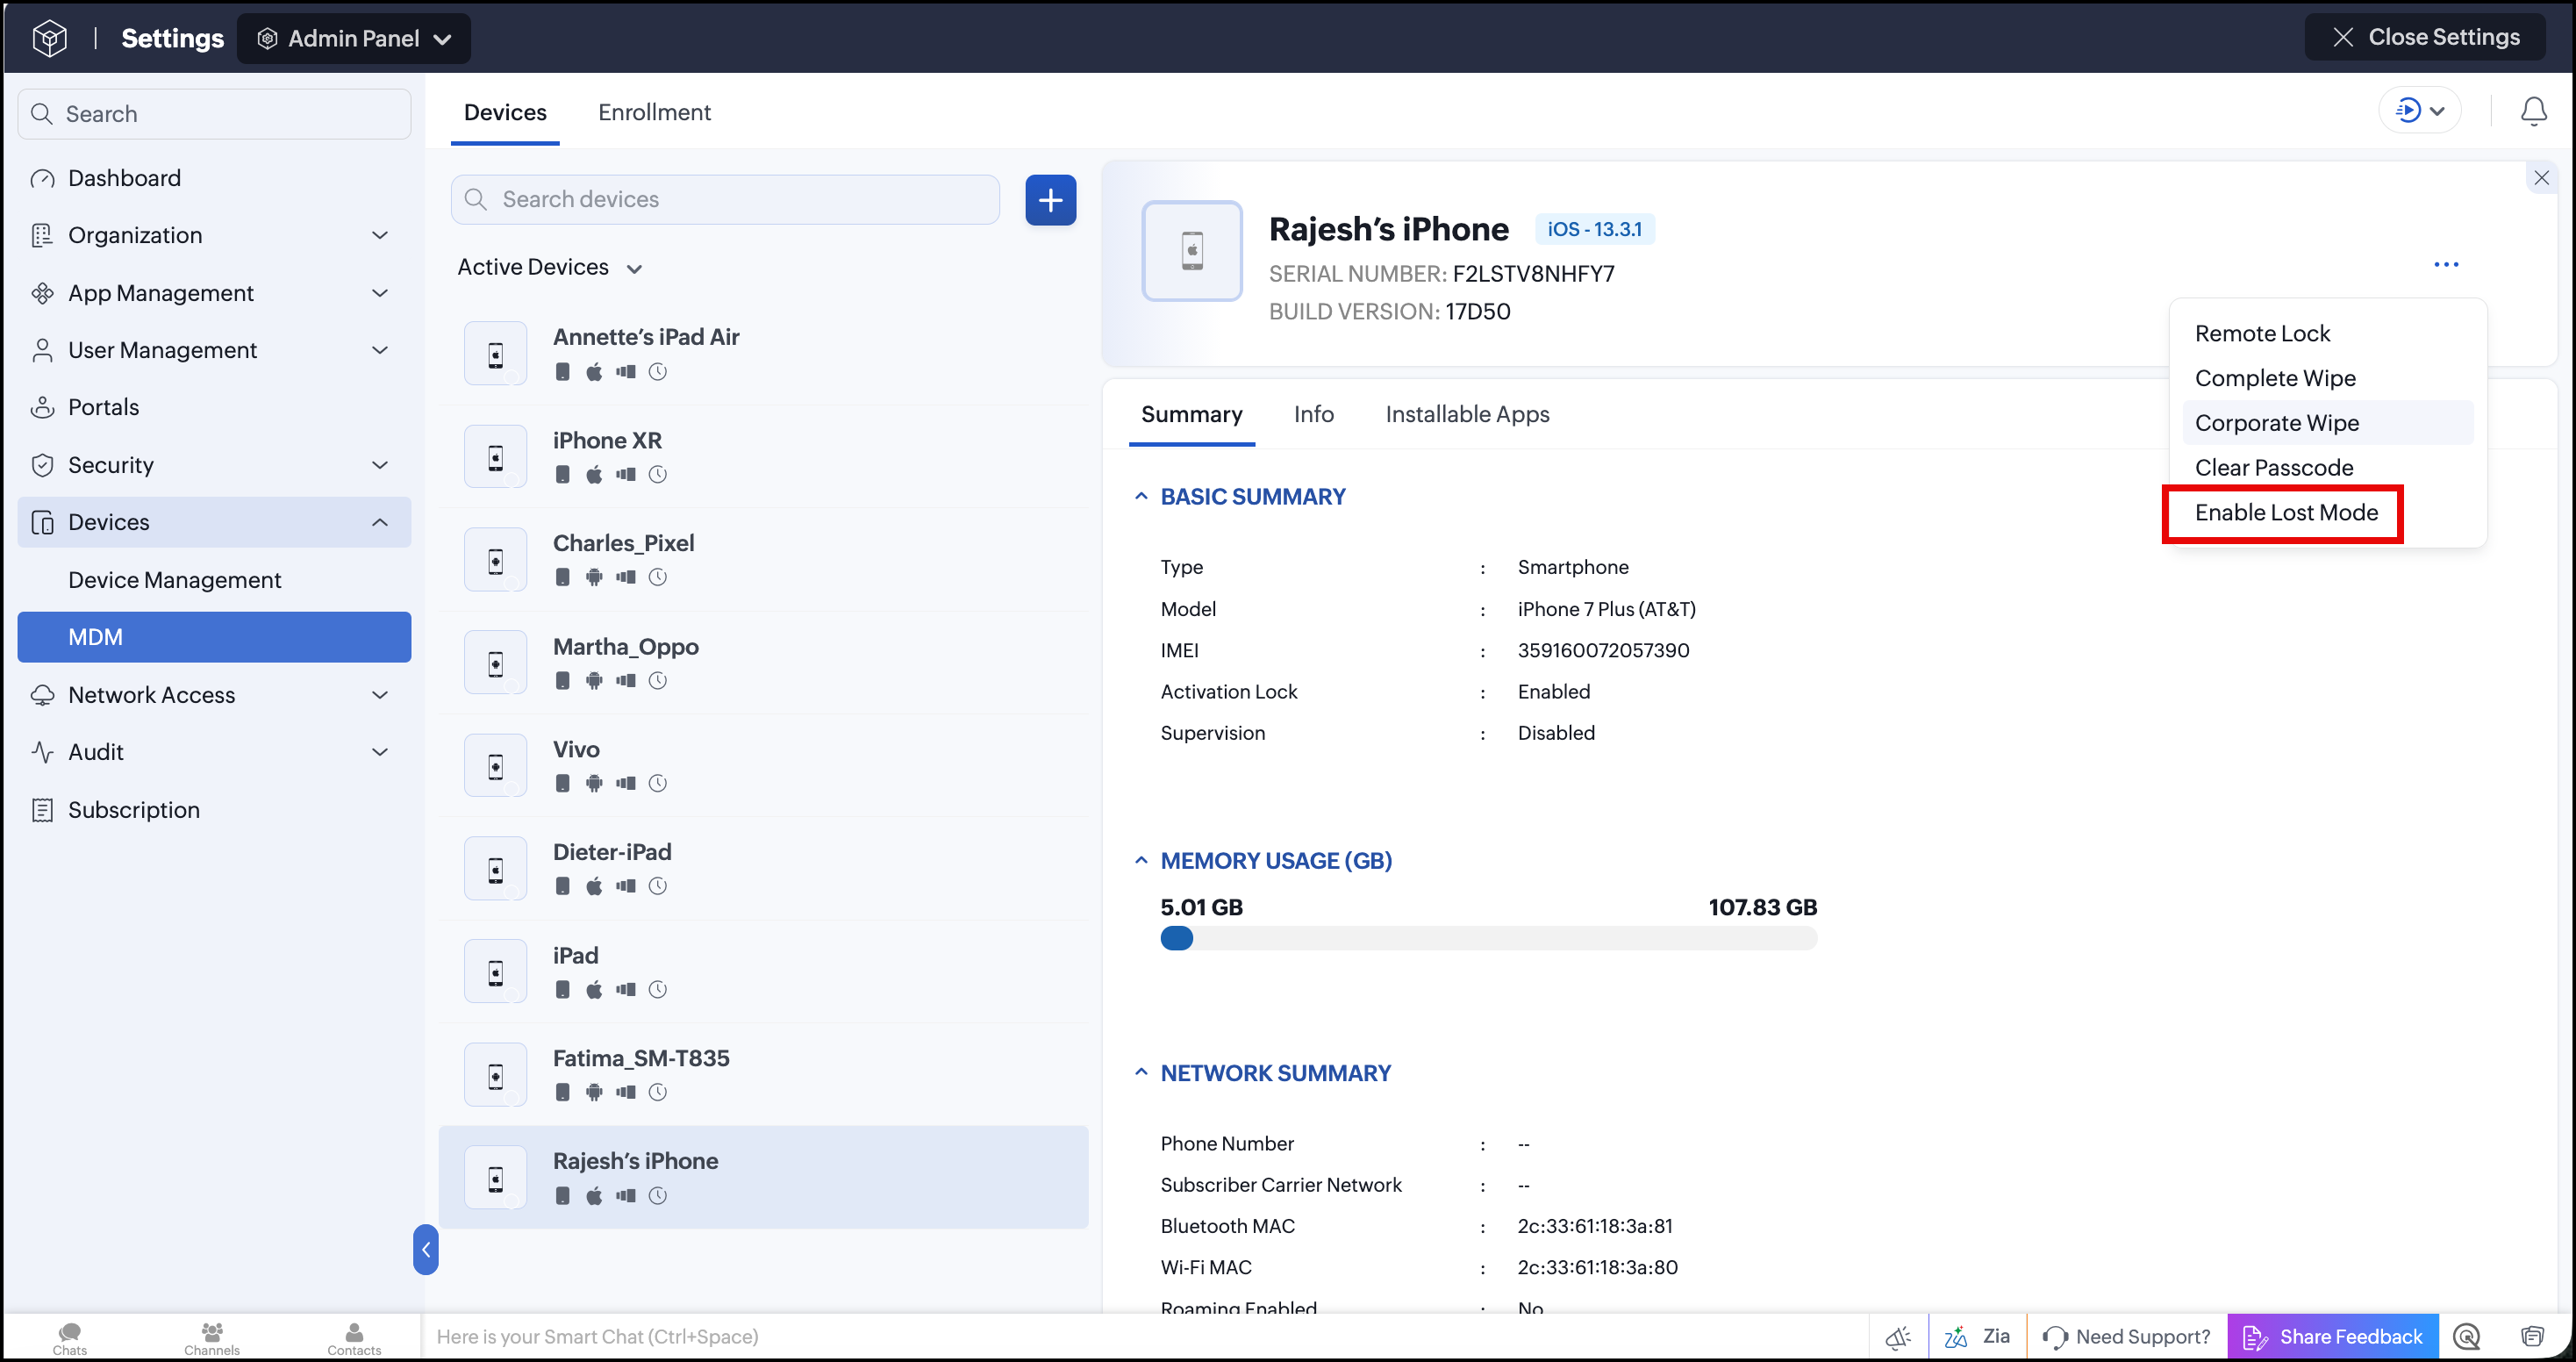The height and width of the screenshot is (1362, 2576).
Task: Select Rajesh's iPhone in the device list
Action: coord(763,1178)
